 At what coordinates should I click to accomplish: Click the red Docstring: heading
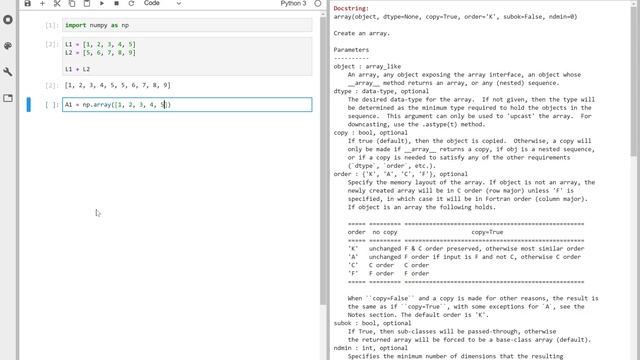351,8
